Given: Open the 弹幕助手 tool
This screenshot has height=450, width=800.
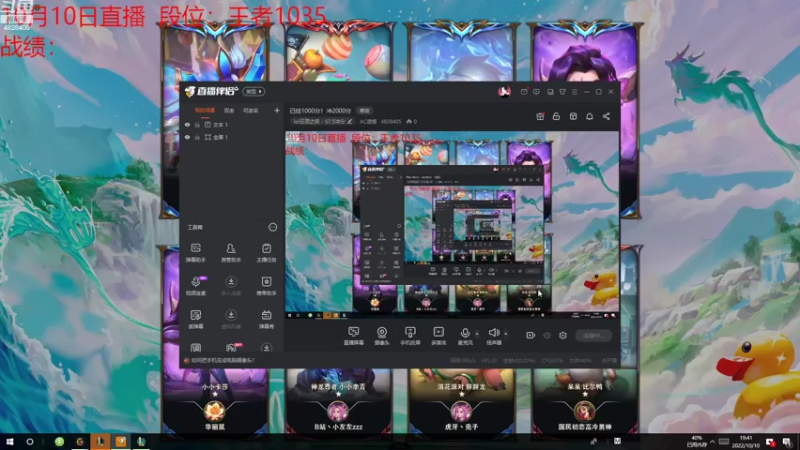Looking at the screenshot, I should click(195, 253).
